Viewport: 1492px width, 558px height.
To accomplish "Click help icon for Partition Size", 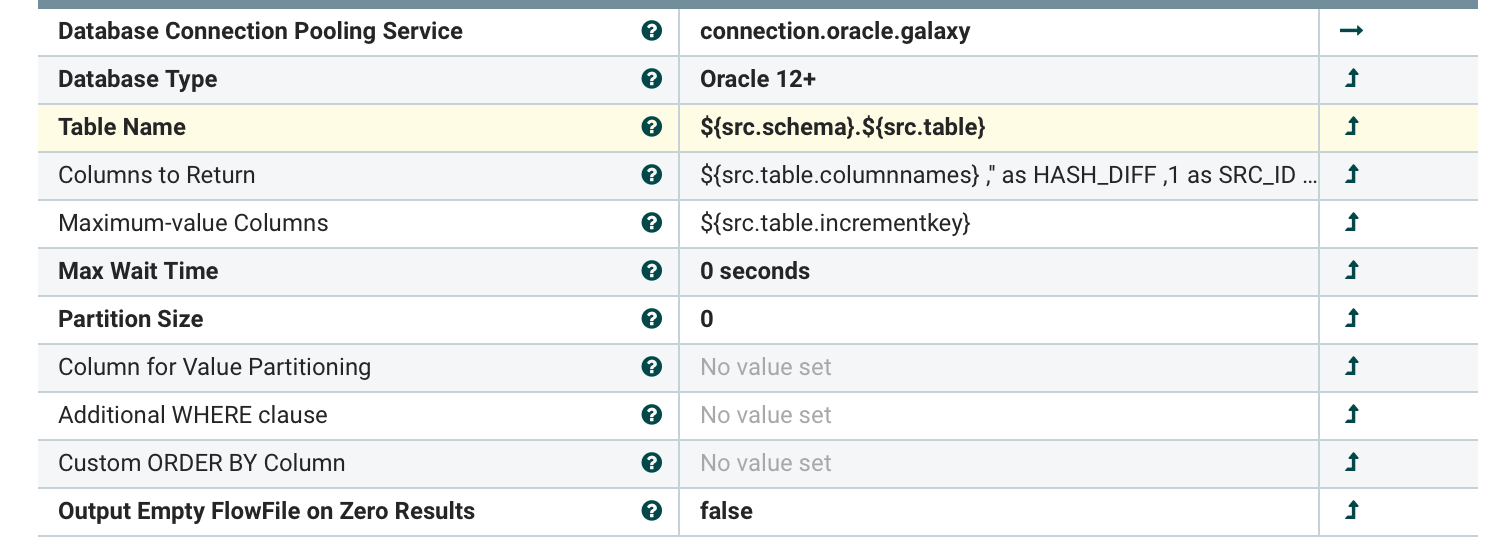I will coord(652,319).
